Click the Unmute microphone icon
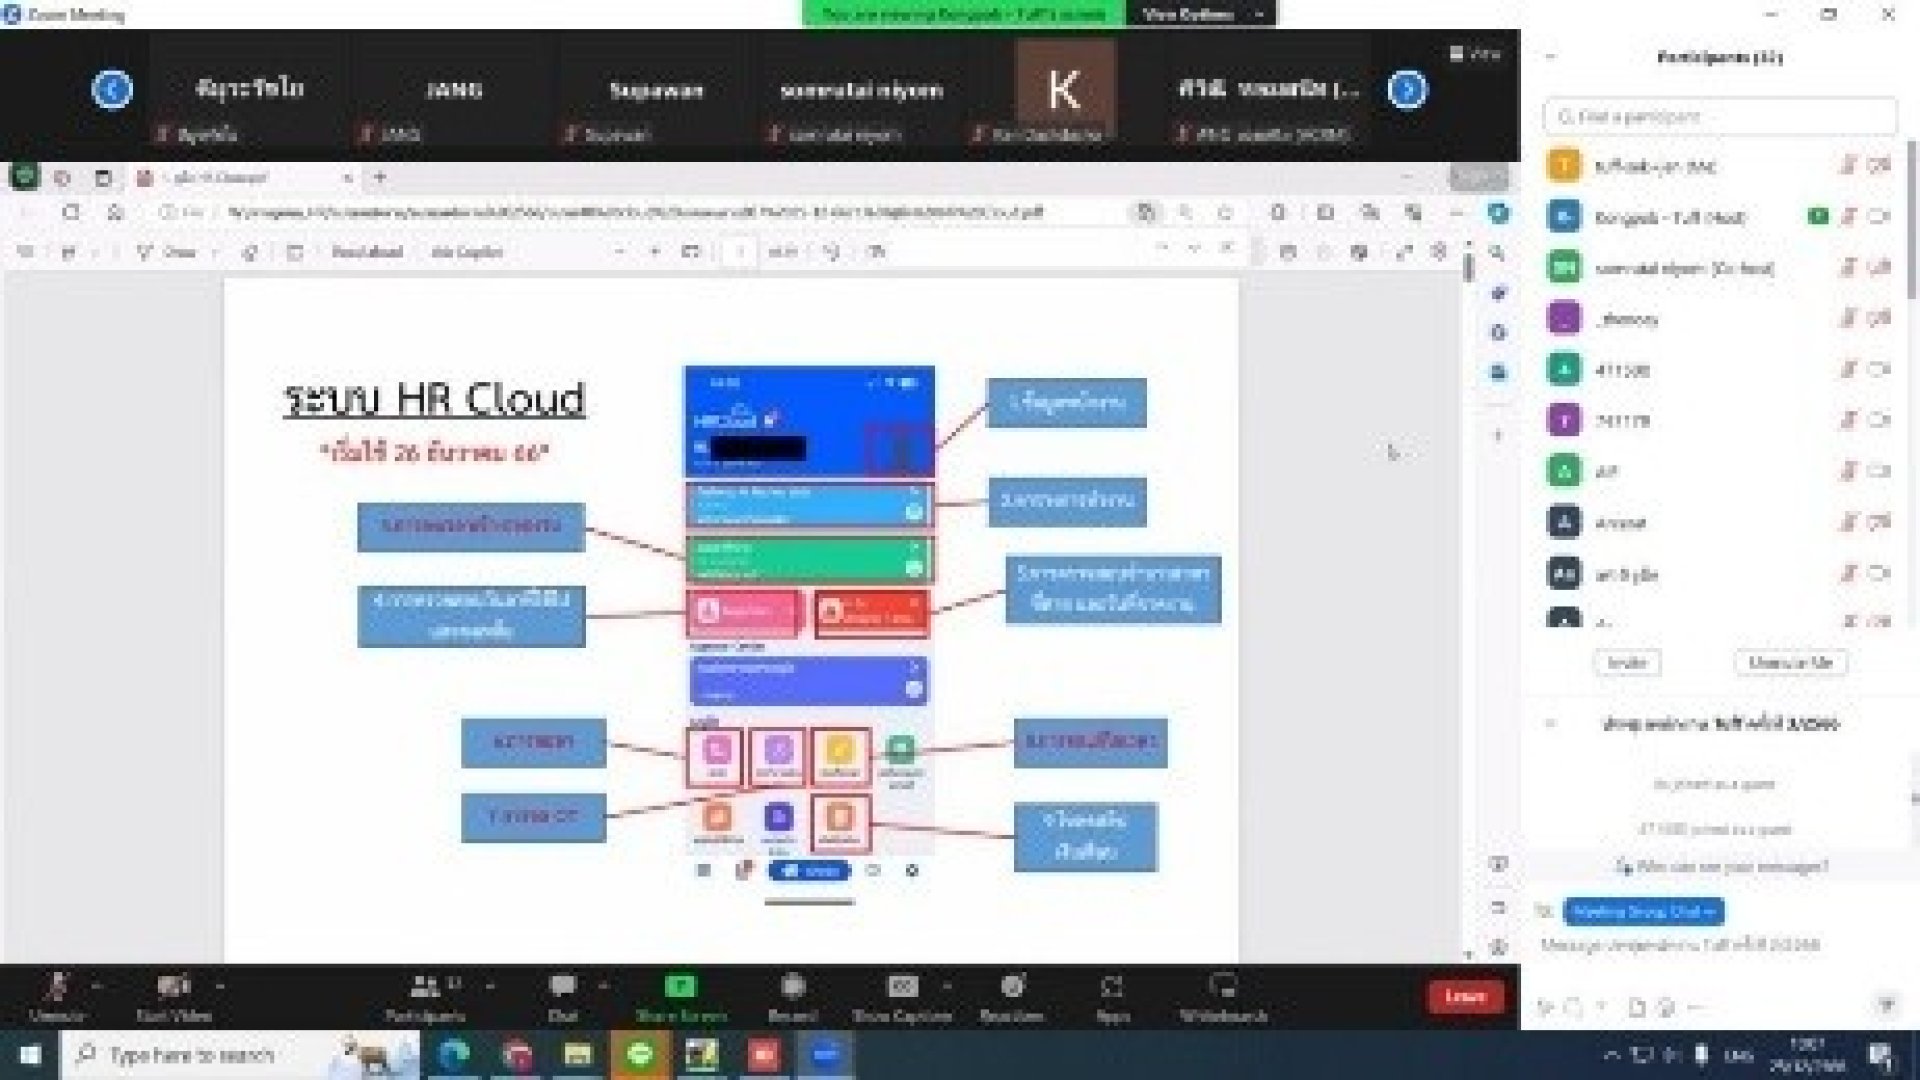1920x1080 pixels. [x=56, y=987]
